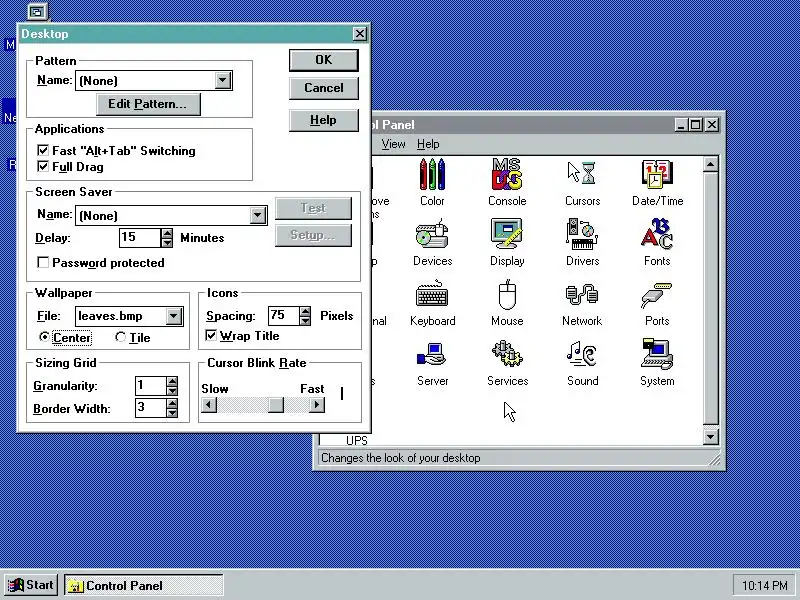Click the Cursor Blink Rate slider thumb
The height and width of the screenshot is (600, 800).
(x=276, y=405)
